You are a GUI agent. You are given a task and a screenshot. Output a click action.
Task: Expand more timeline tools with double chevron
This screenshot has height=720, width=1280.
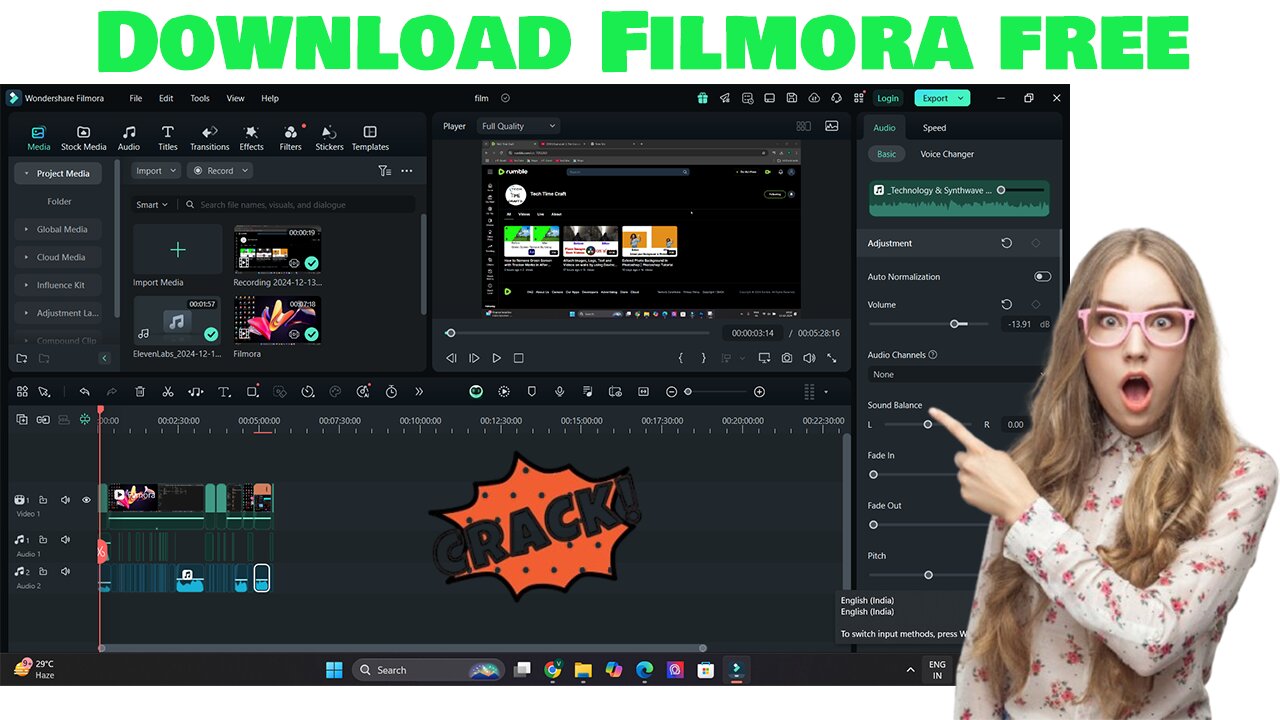[x=419, y=392]
